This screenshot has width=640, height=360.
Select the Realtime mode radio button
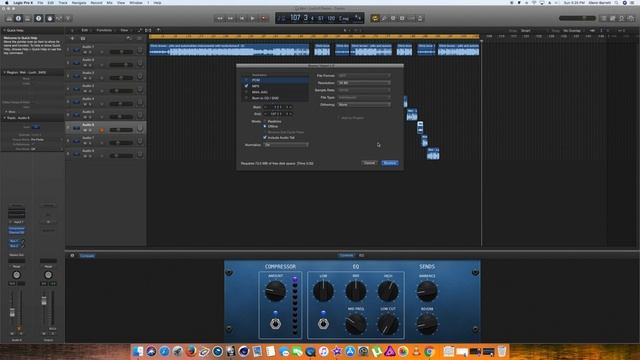(265, 121)
